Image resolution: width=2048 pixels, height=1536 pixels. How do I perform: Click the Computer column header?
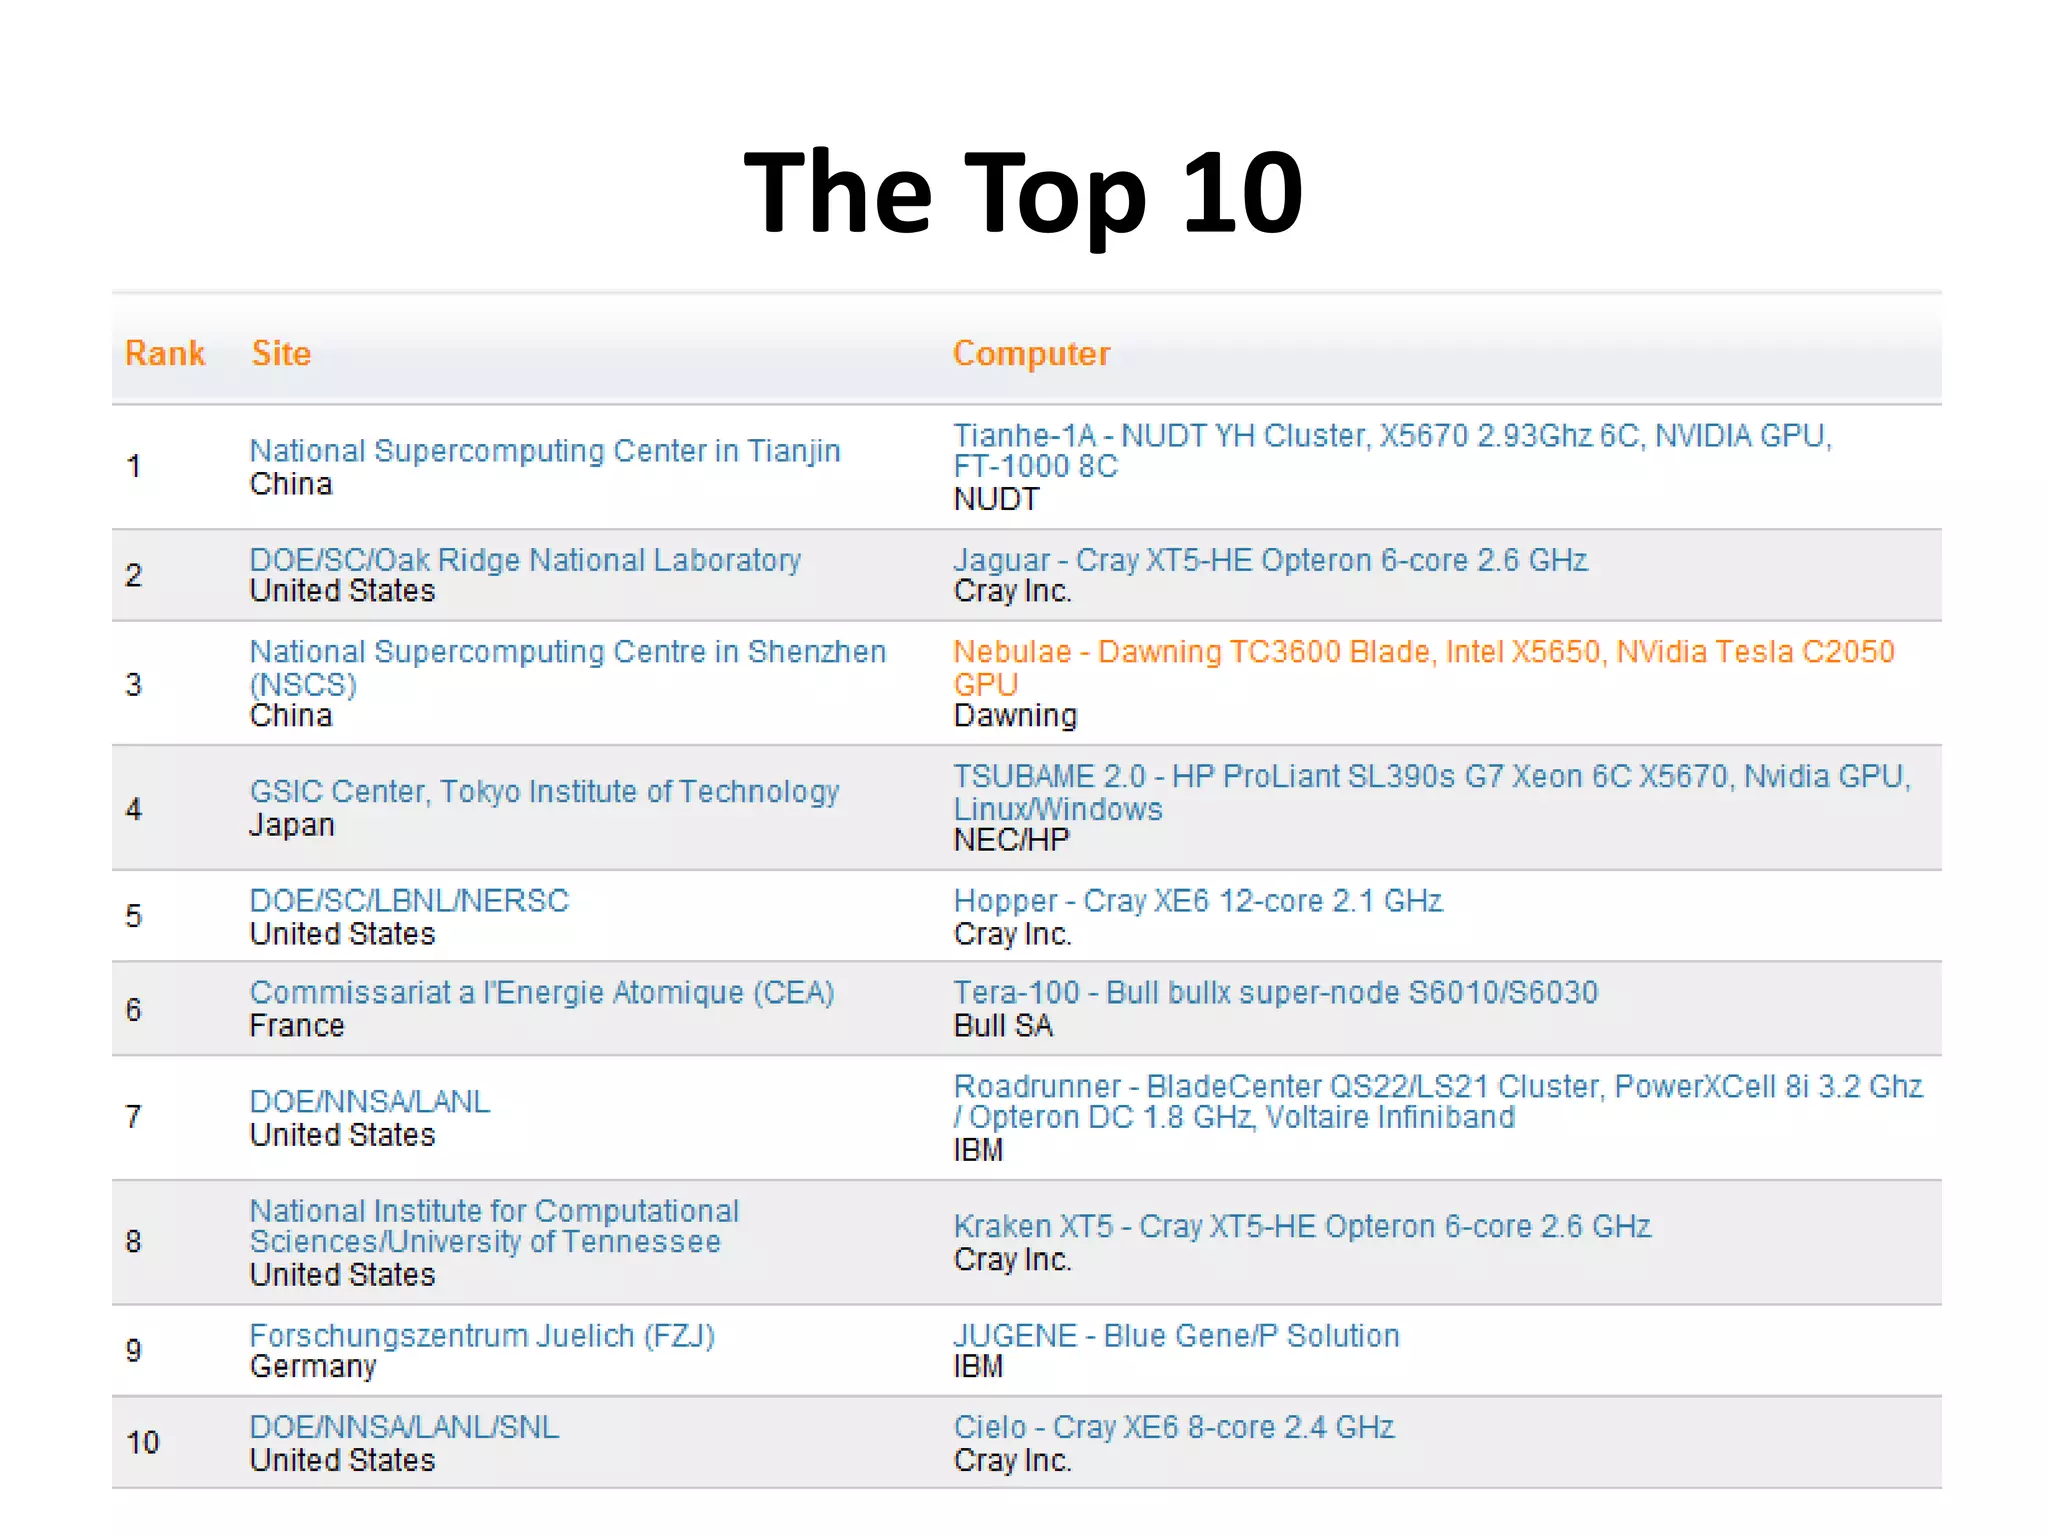1031,354
